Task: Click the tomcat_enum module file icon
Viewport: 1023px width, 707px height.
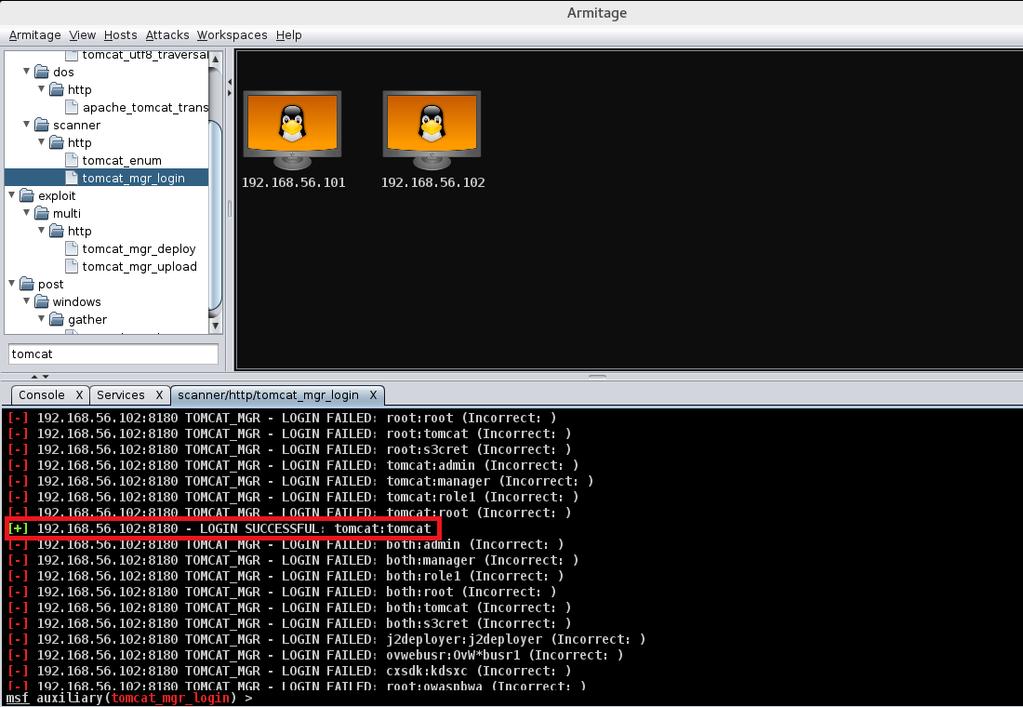Action: 72,160
